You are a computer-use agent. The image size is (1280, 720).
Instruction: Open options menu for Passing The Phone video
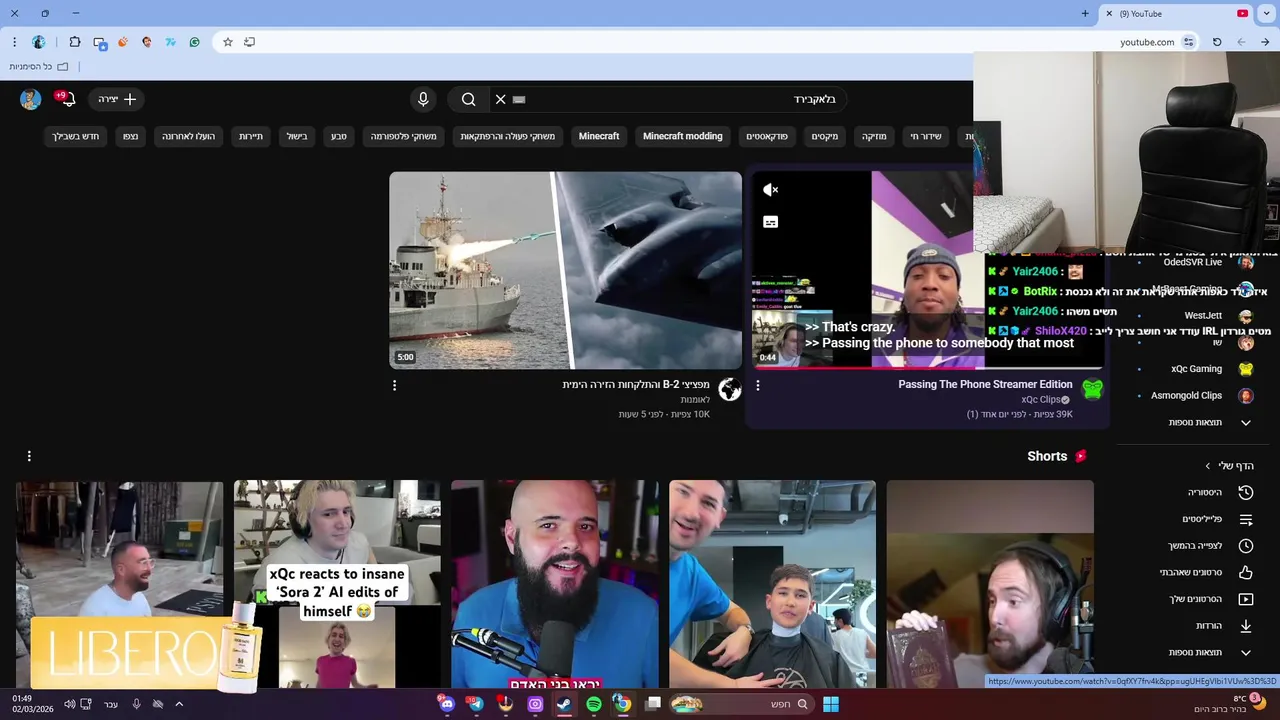click(x=757, y=385)
